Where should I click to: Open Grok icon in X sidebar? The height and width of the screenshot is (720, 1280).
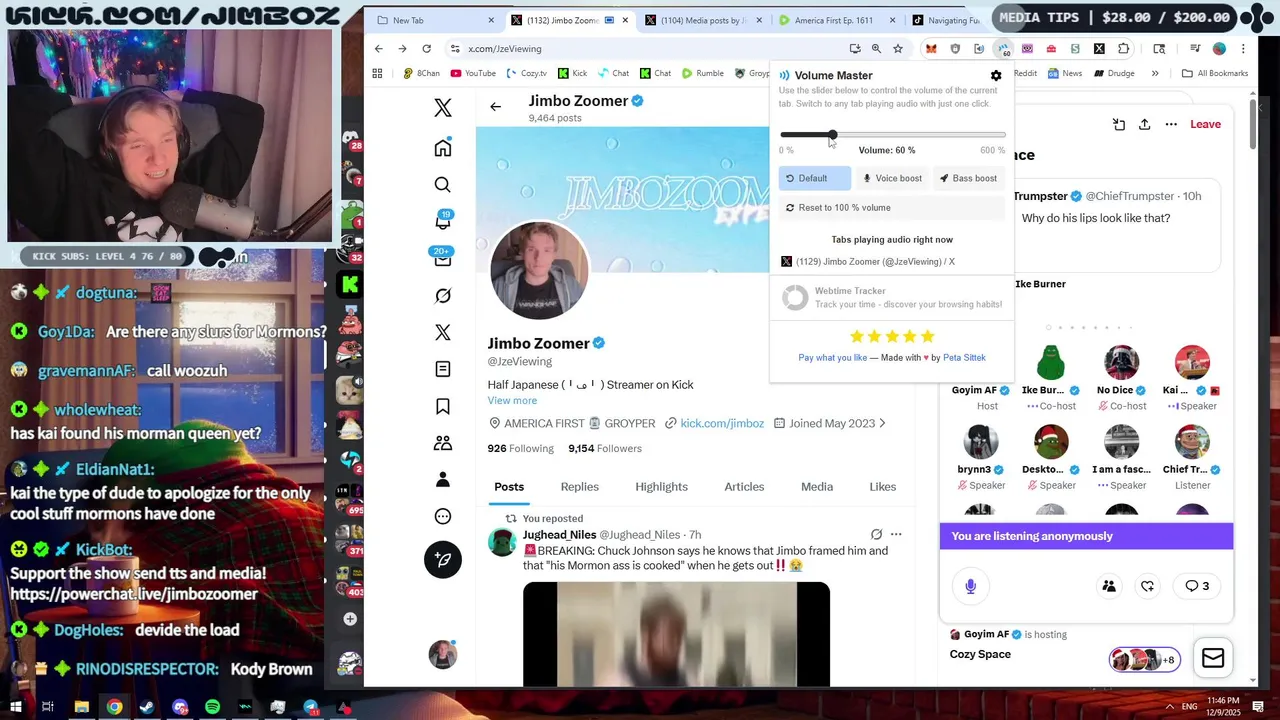coord(443,296)
